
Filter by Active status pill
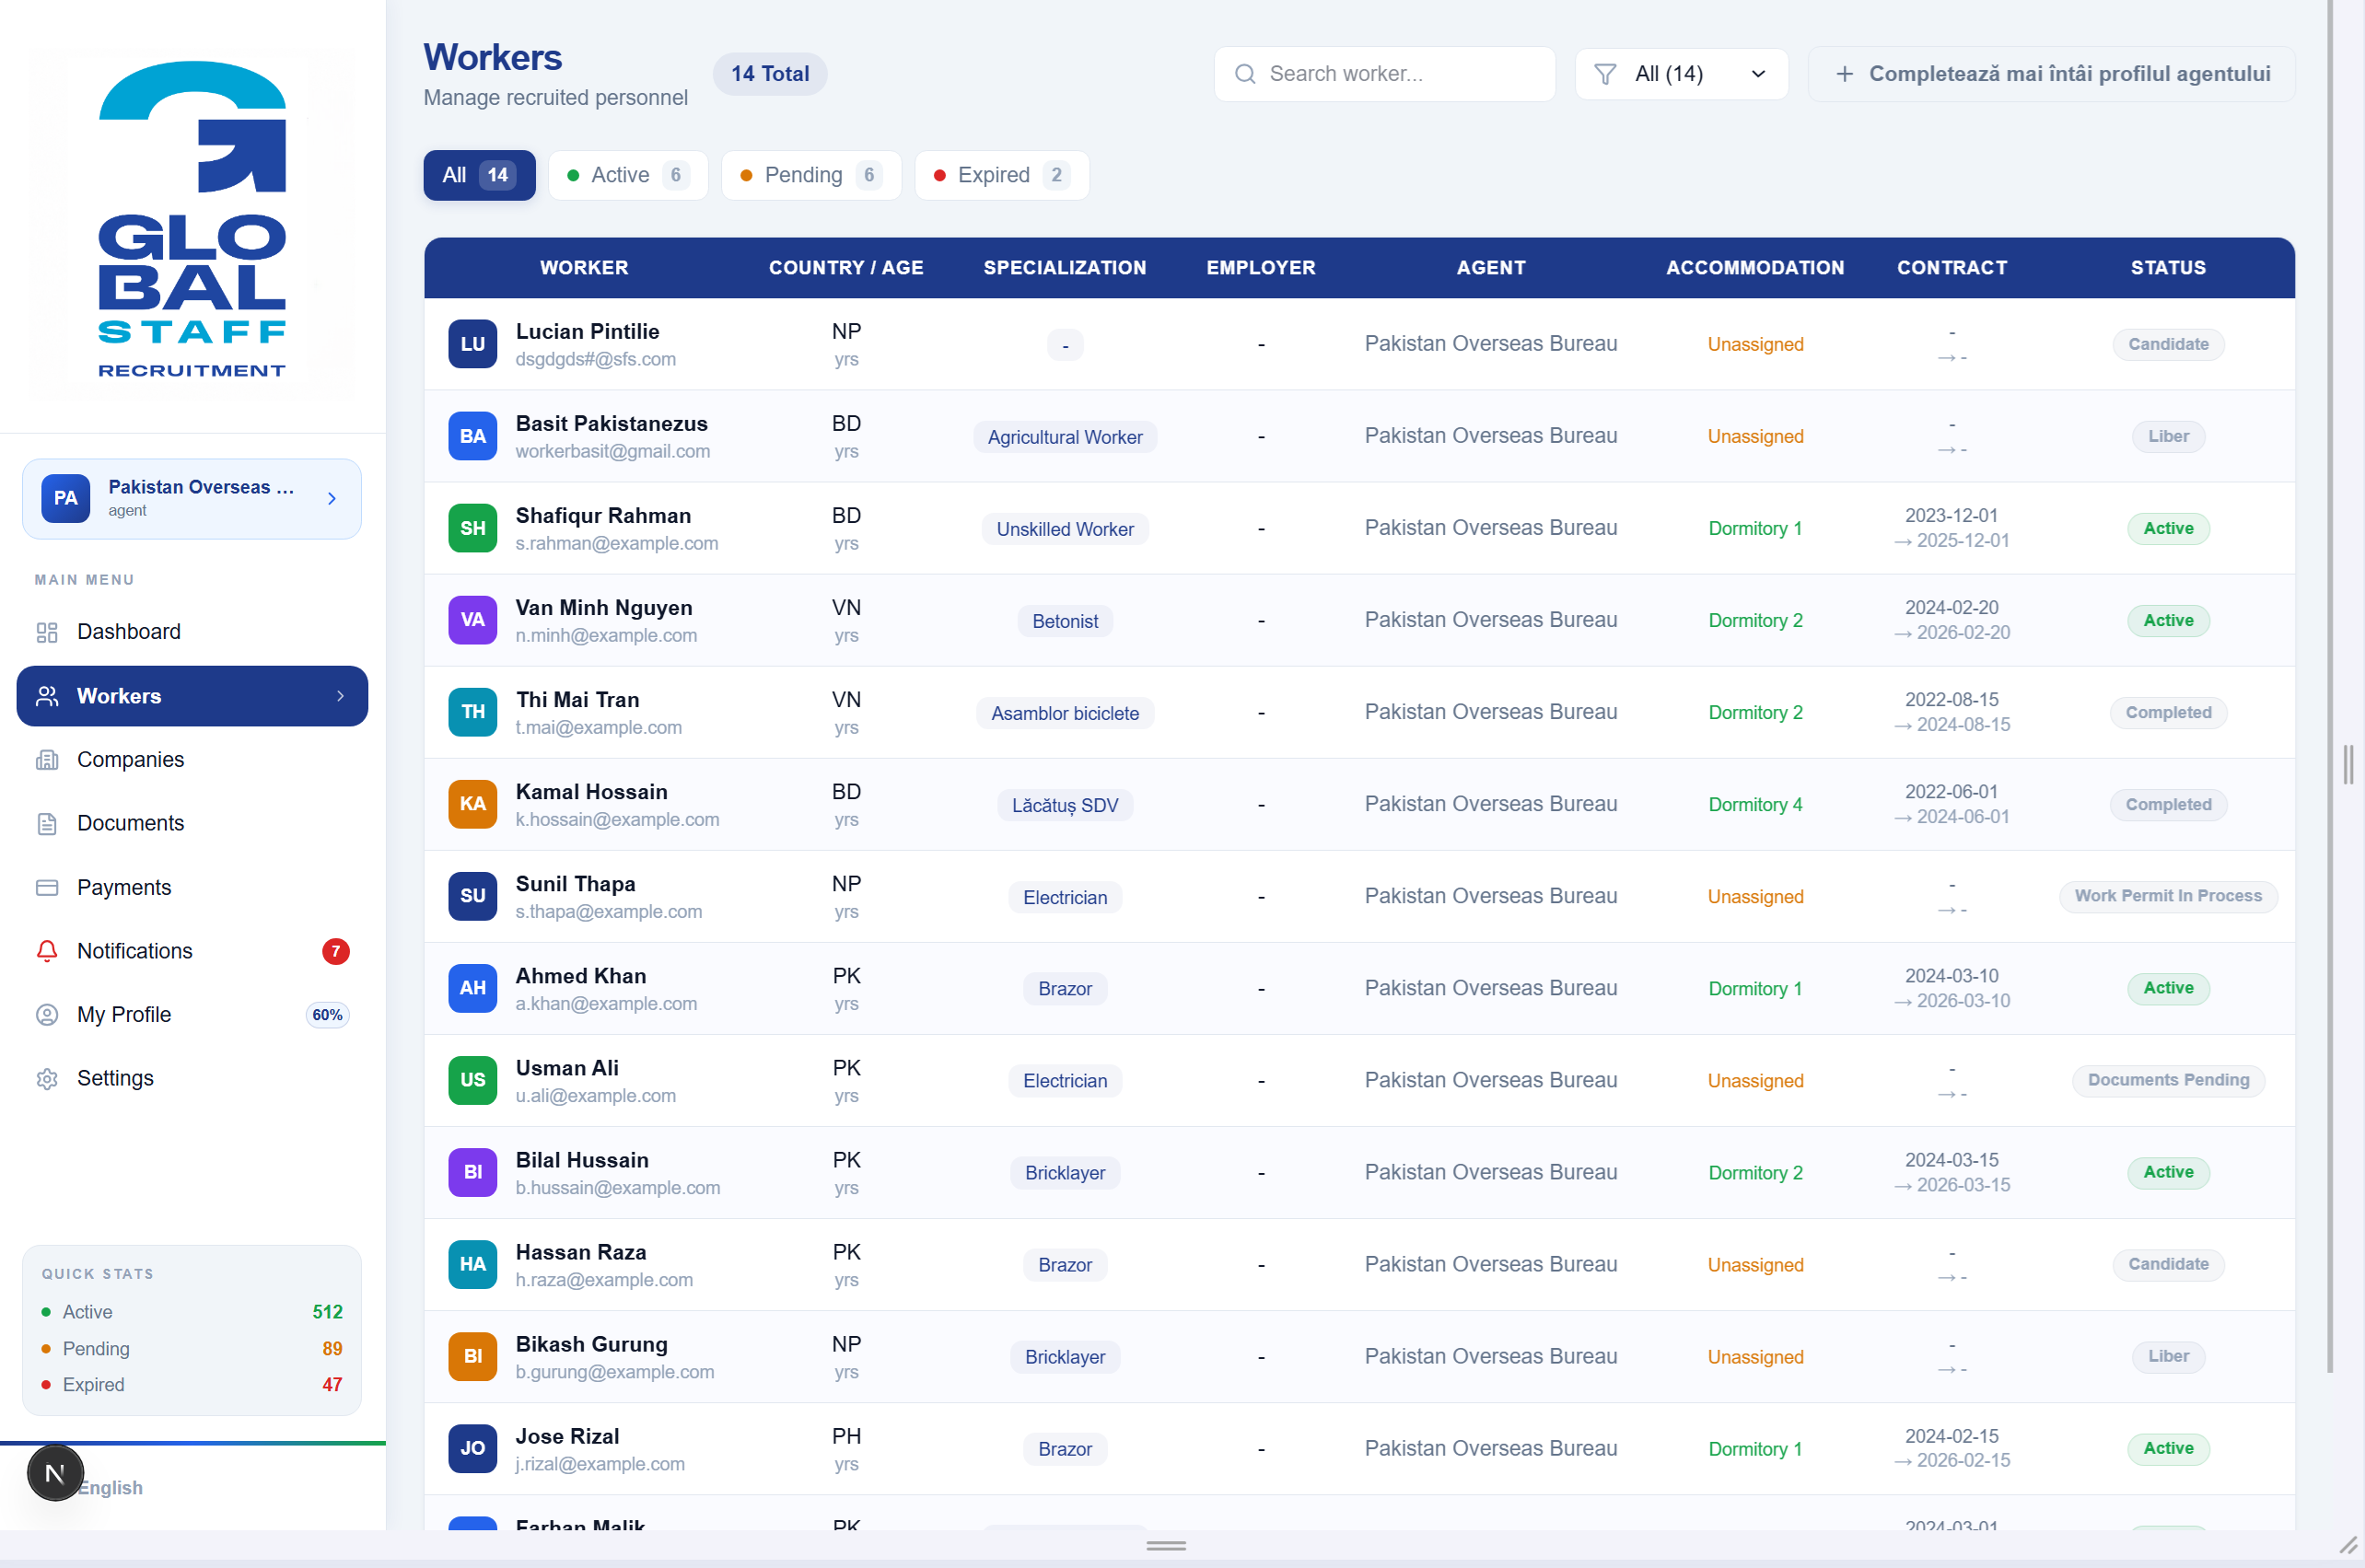point(628,175)
